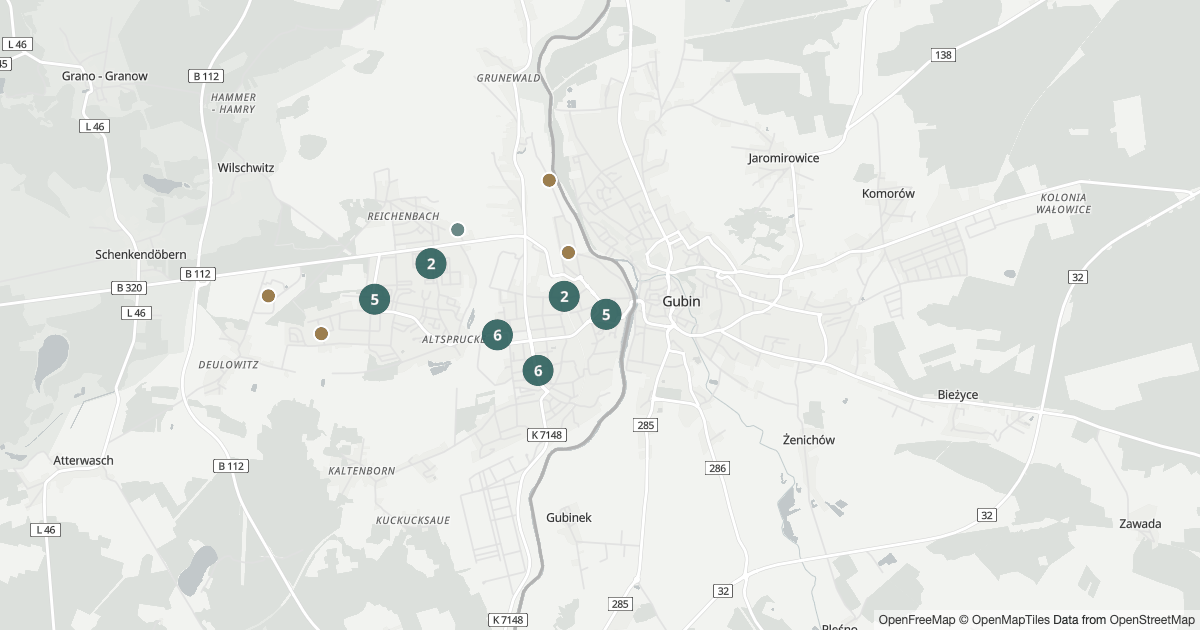
Task: Click the 6 cluster beside Altsprucke label
Action: click(497, 335)
